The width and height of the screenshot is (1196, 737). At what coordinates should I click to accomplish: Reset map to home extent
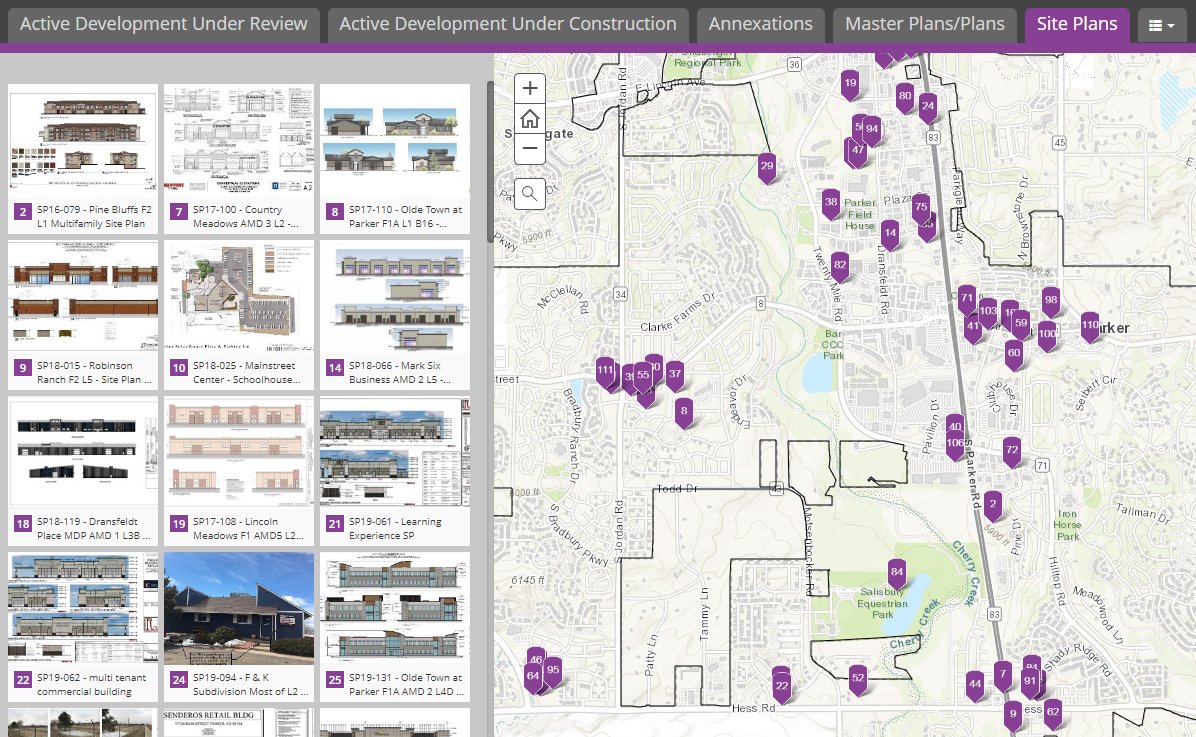coord(529,119)
